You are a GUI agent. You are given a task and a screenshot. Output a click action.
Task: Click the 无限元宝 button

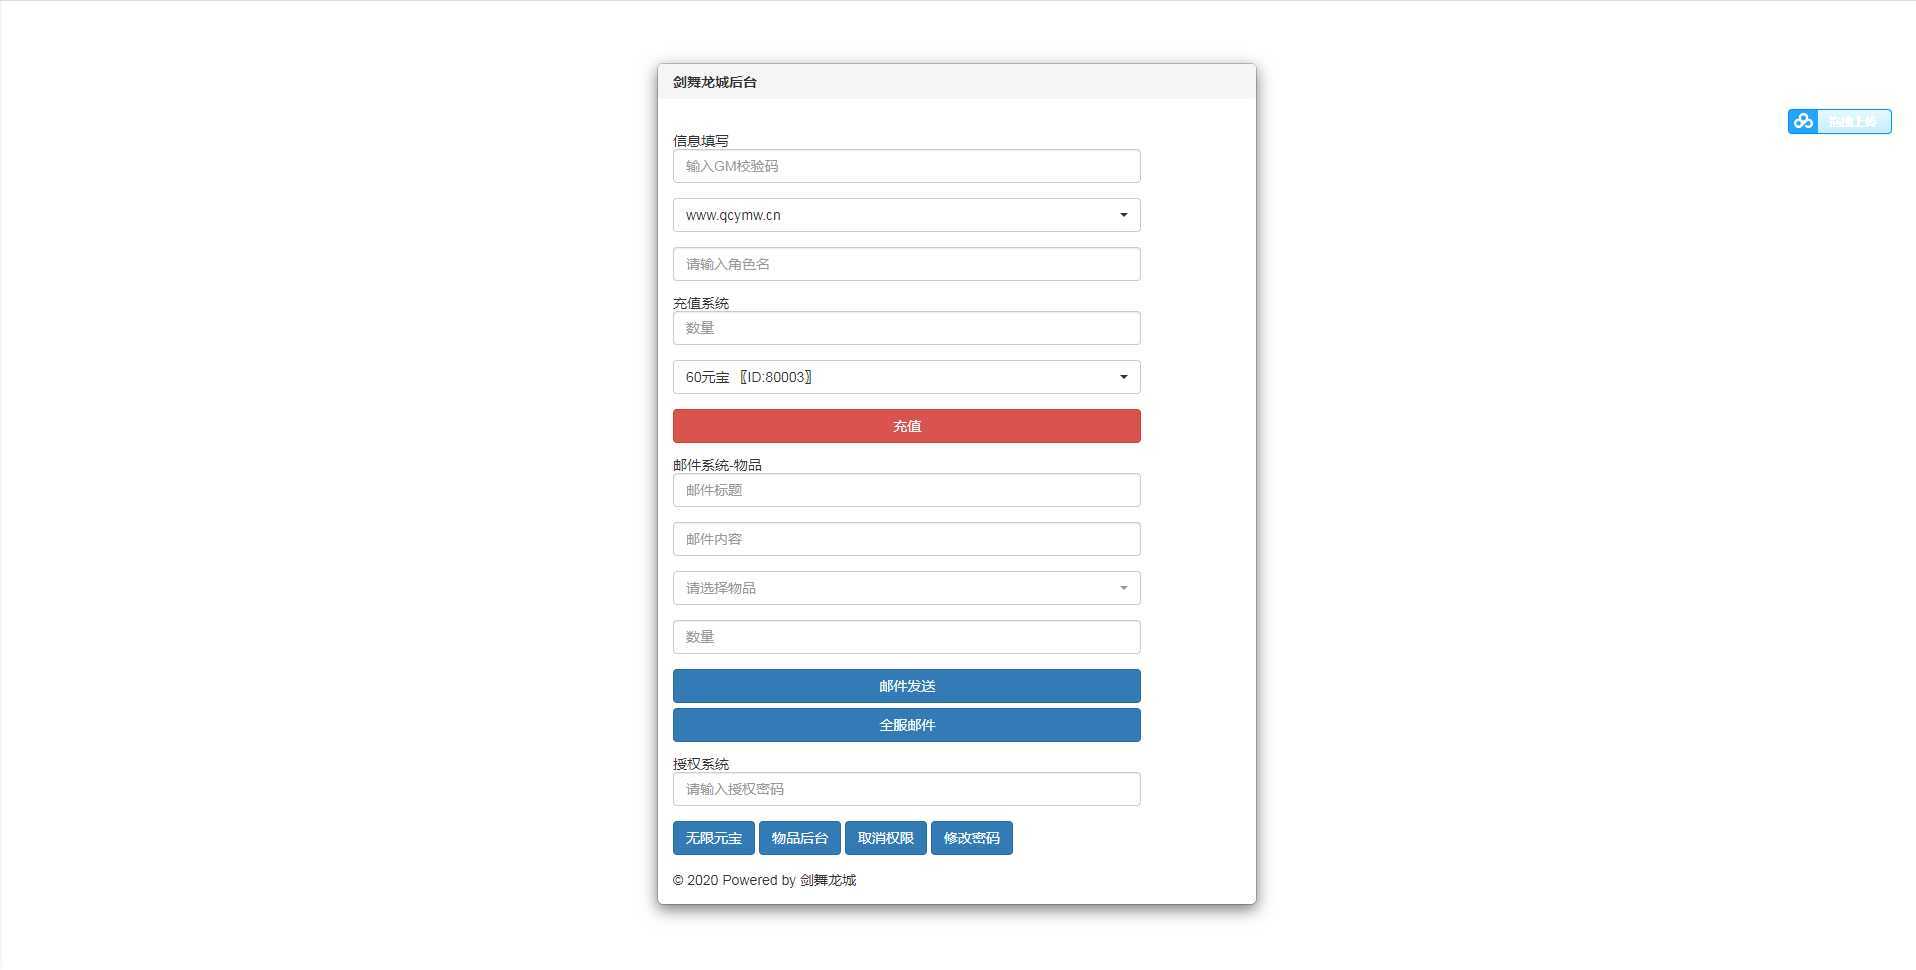(713, 838)
